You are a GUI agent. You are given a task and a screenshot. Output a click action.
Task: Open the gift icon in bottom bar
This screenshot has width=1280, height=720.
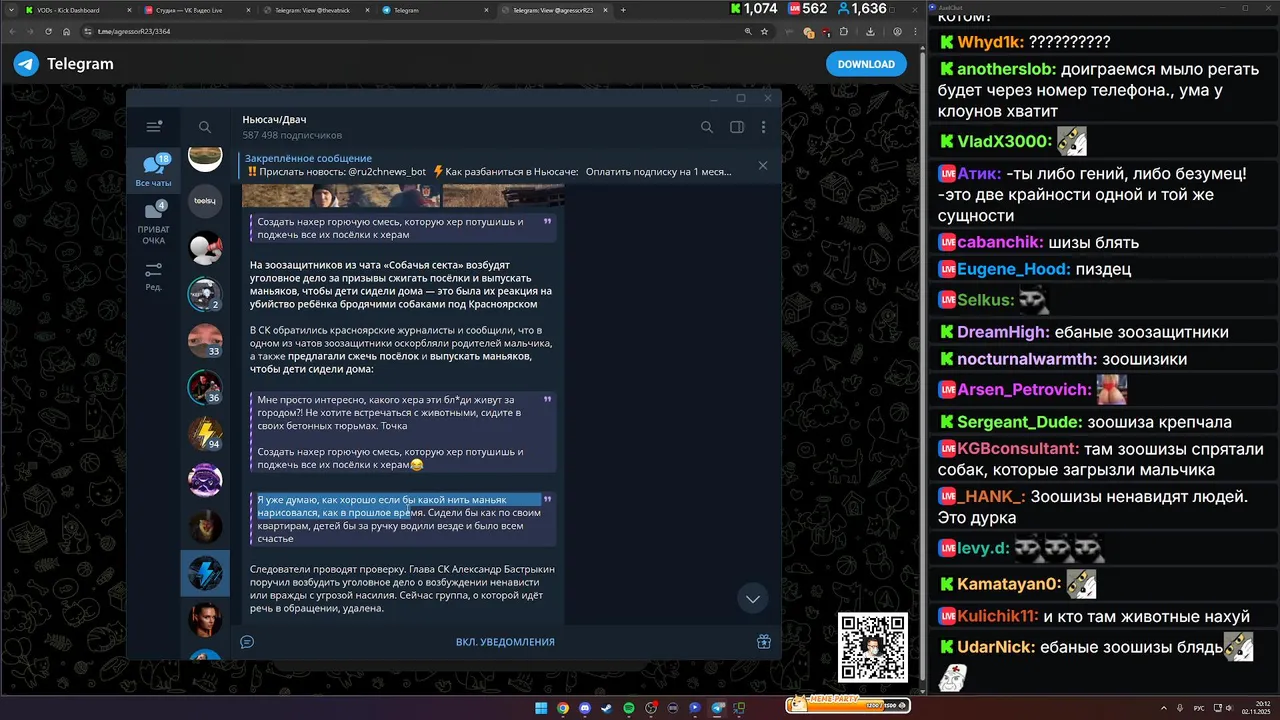tap(763, 642)
